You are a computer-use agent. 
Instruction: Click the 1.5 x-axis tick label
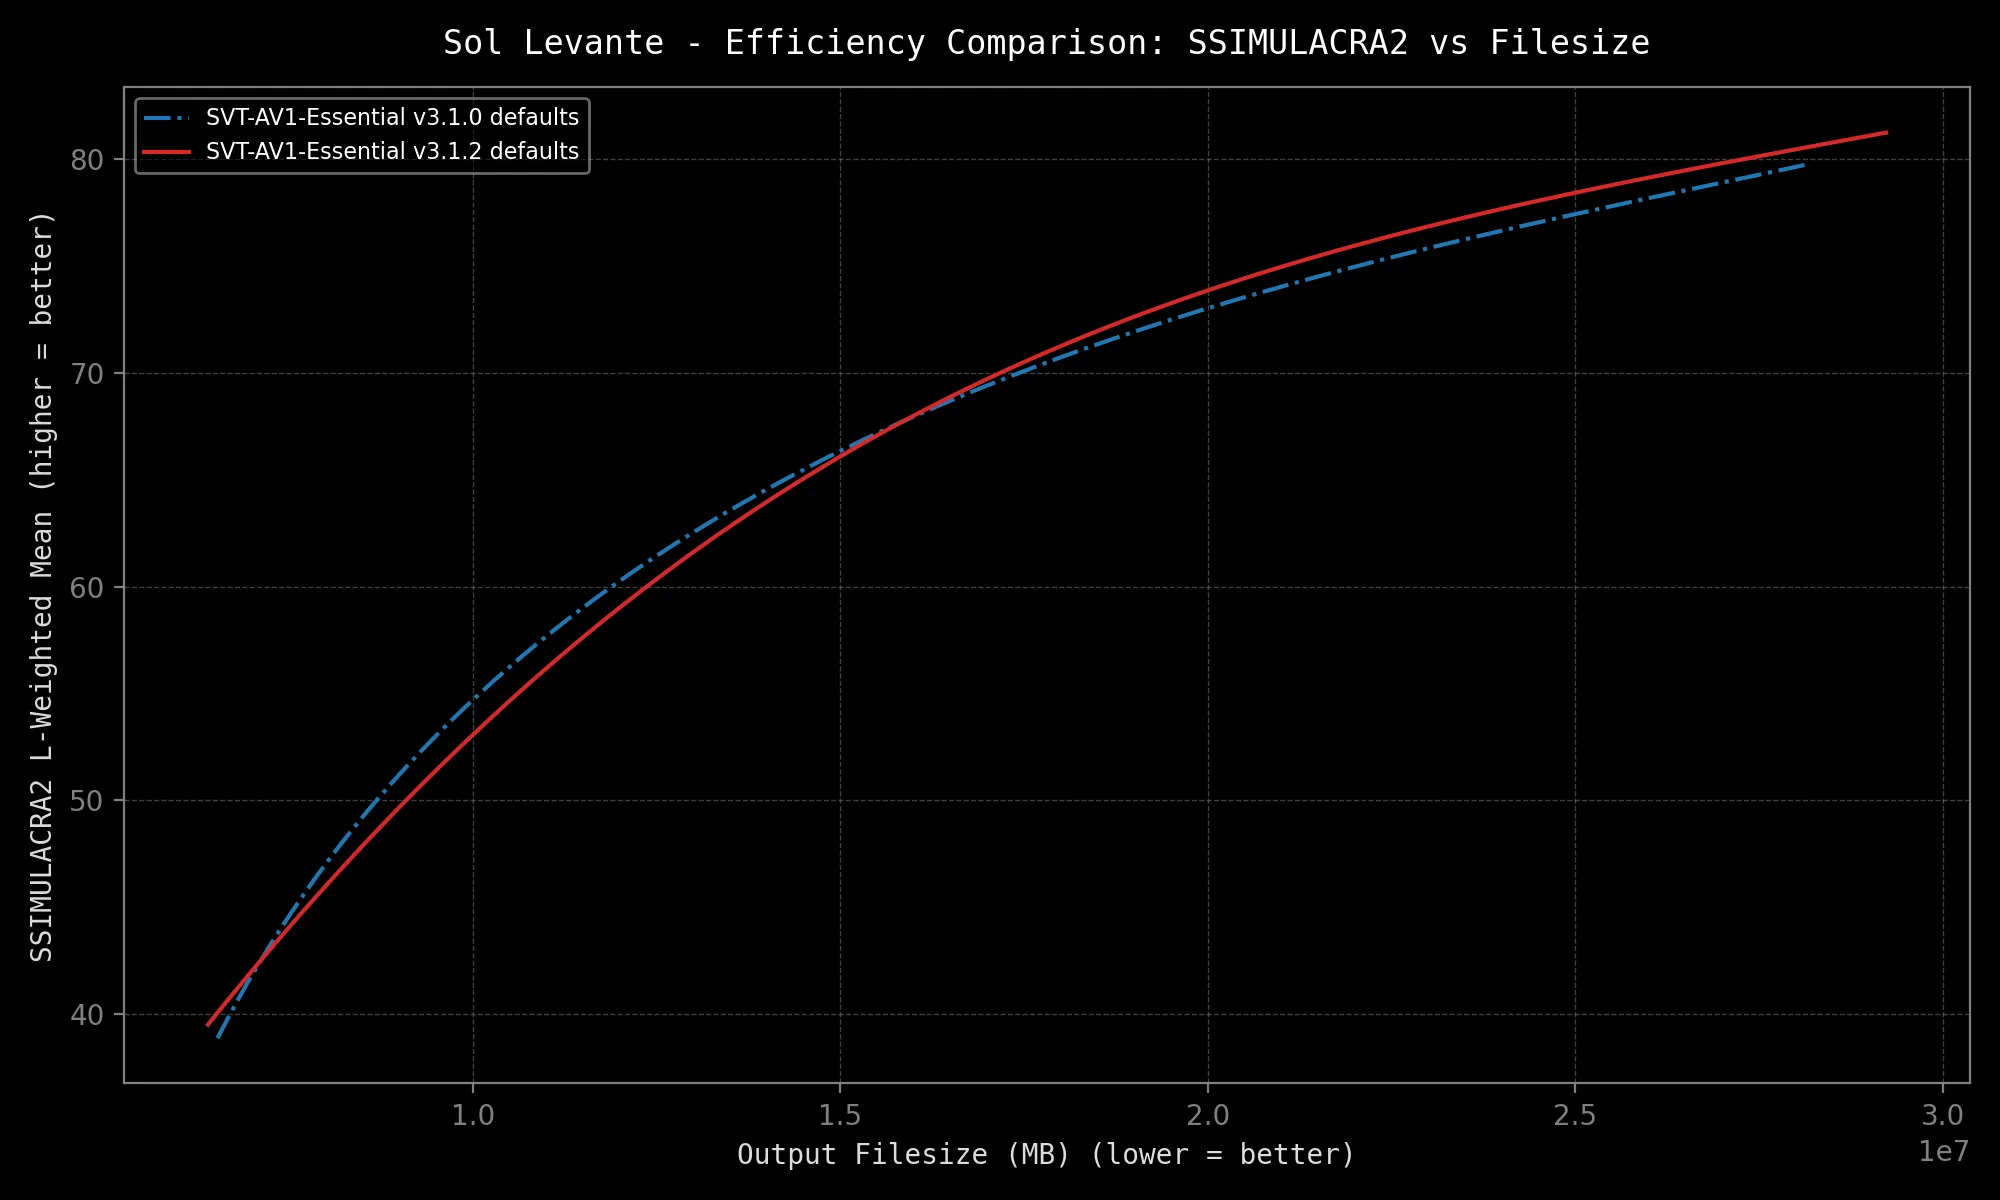840,1115
